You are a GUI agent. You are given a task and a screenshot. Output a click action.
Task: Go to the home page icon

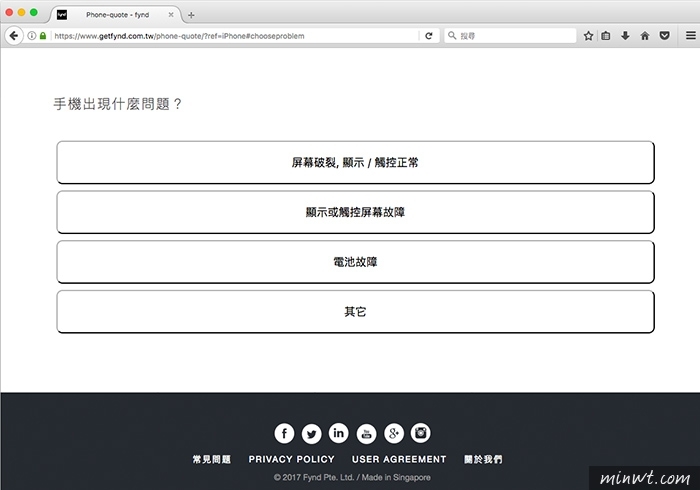(x=645, y=36)
